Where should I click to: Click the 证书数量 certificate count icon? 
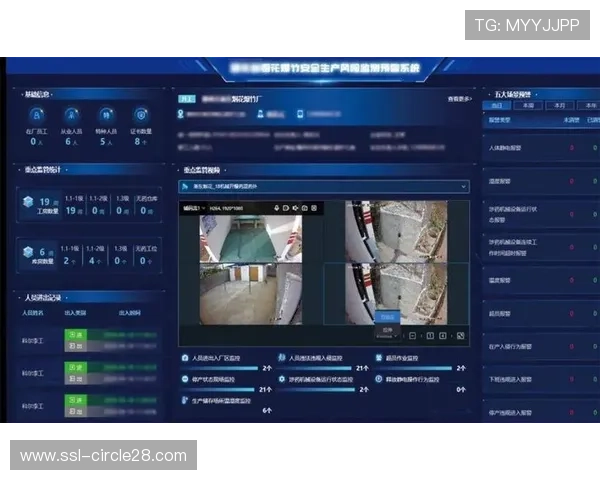pos(141,116)
